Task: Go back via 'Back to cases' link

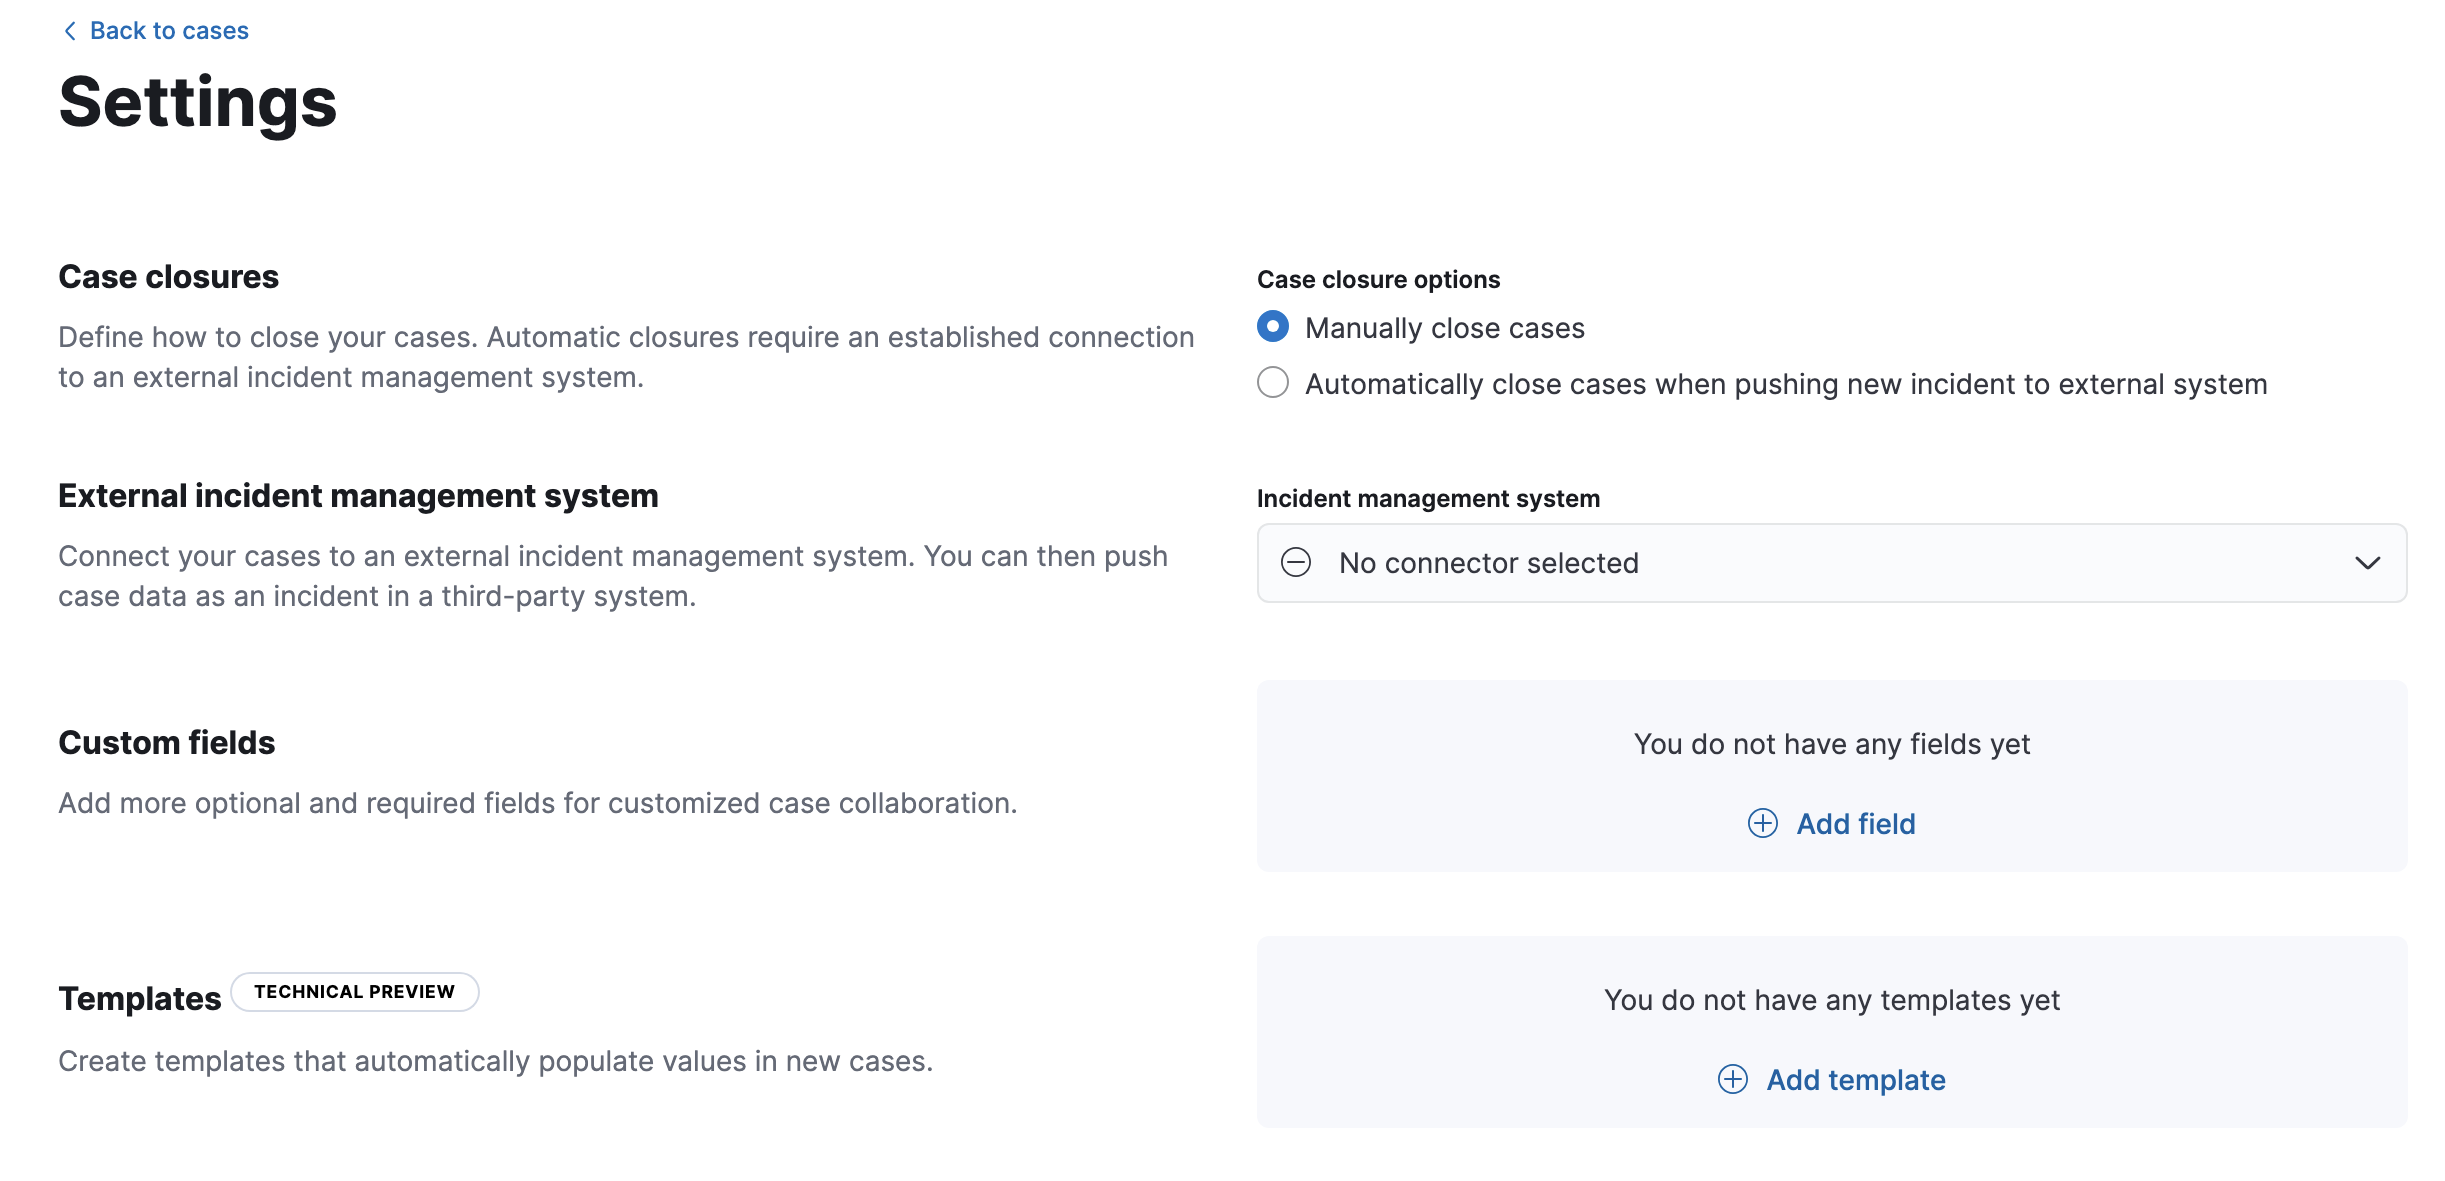Action: pyautogui.click(x=169, y=31)
